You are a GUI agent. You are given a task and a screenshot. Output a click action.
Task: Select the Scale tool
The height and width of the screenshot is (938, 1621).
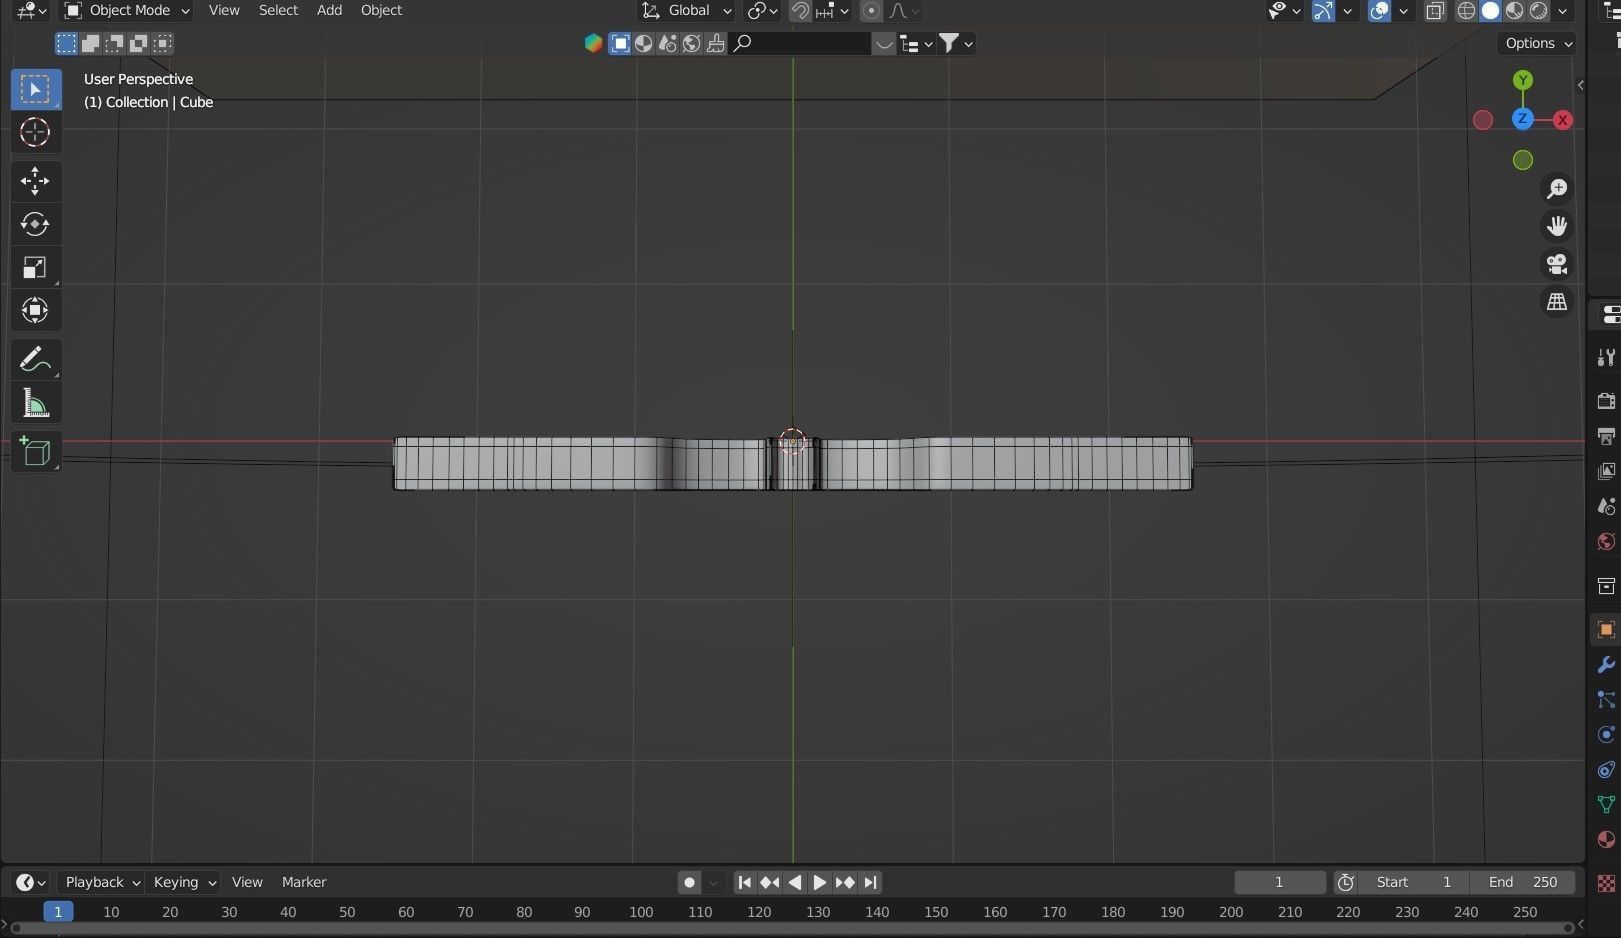pyautogui.click(x=36, y=267)
